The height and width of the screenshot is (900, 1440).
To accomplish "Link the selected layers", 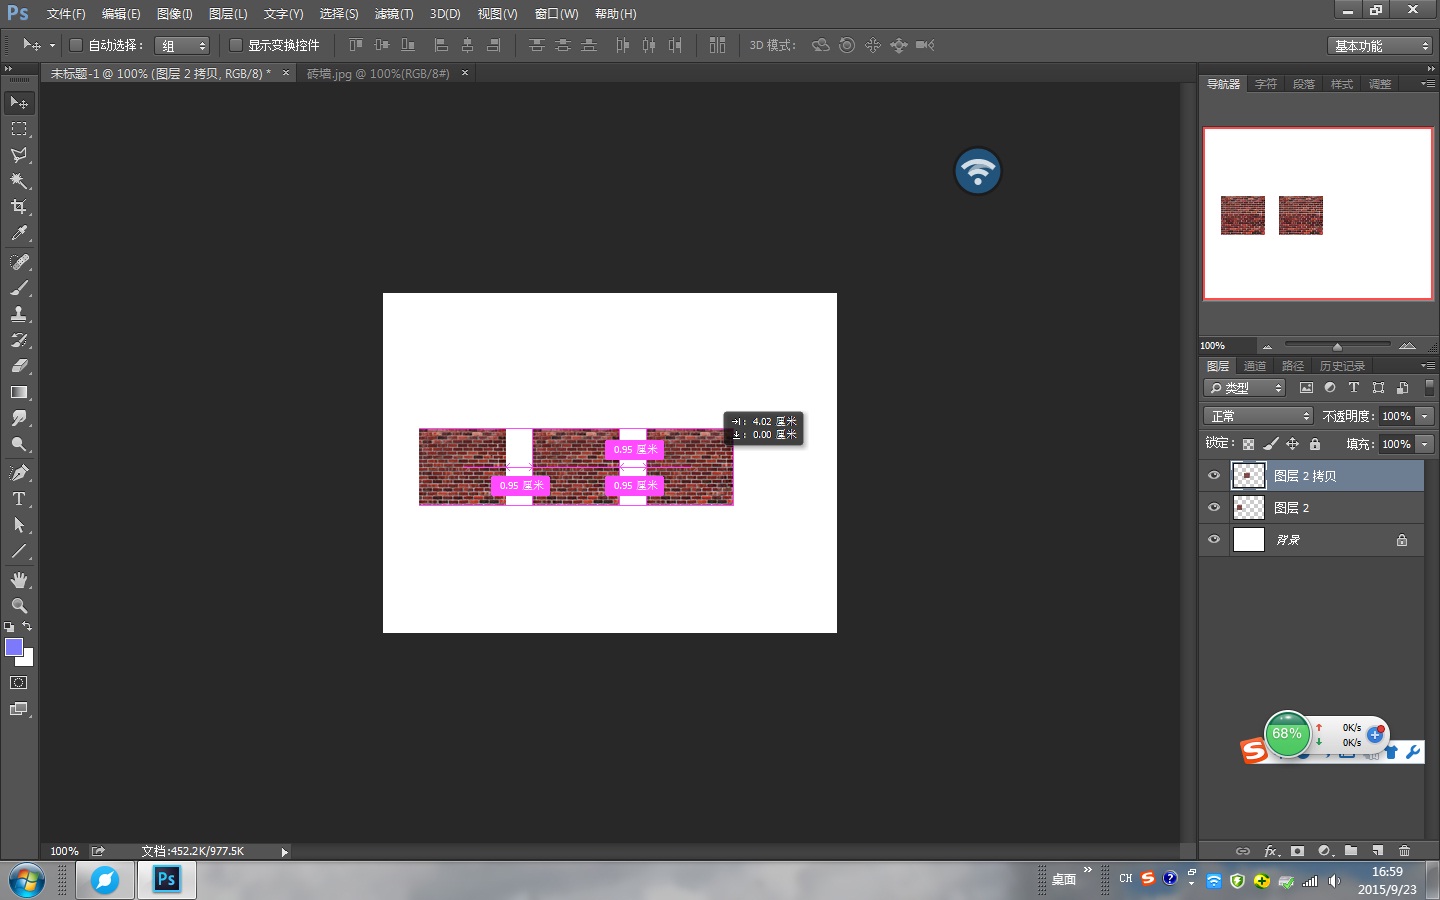I will tap(1244, 851).
